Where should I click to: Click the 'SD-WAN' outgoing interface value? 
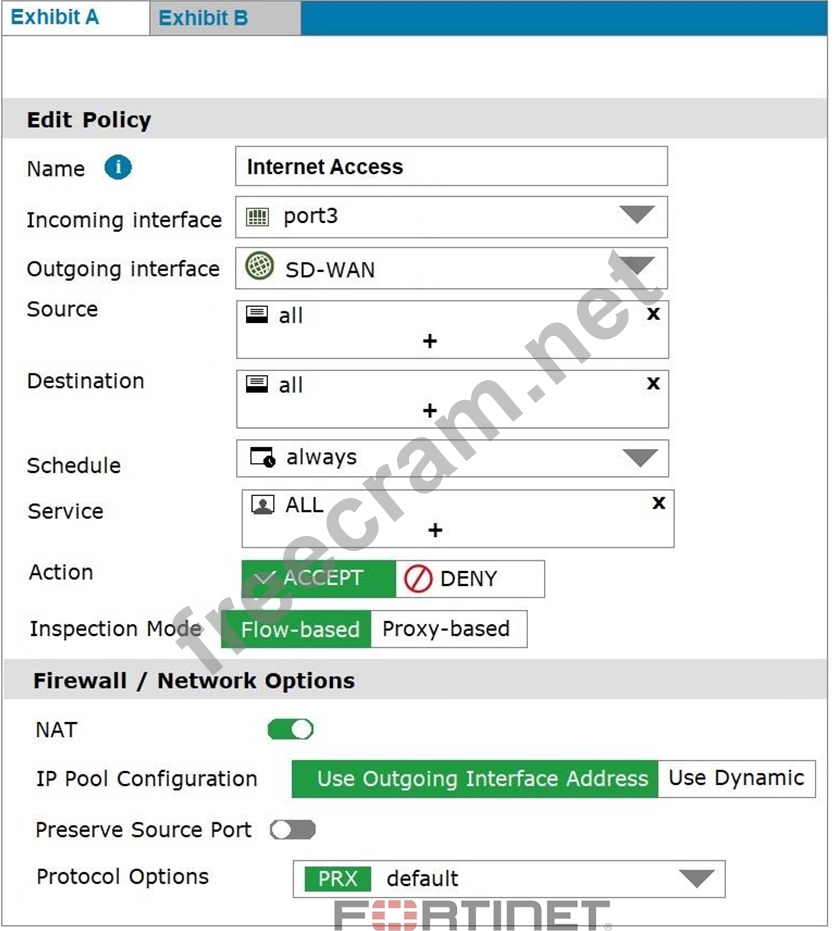[x=330, y=270]
